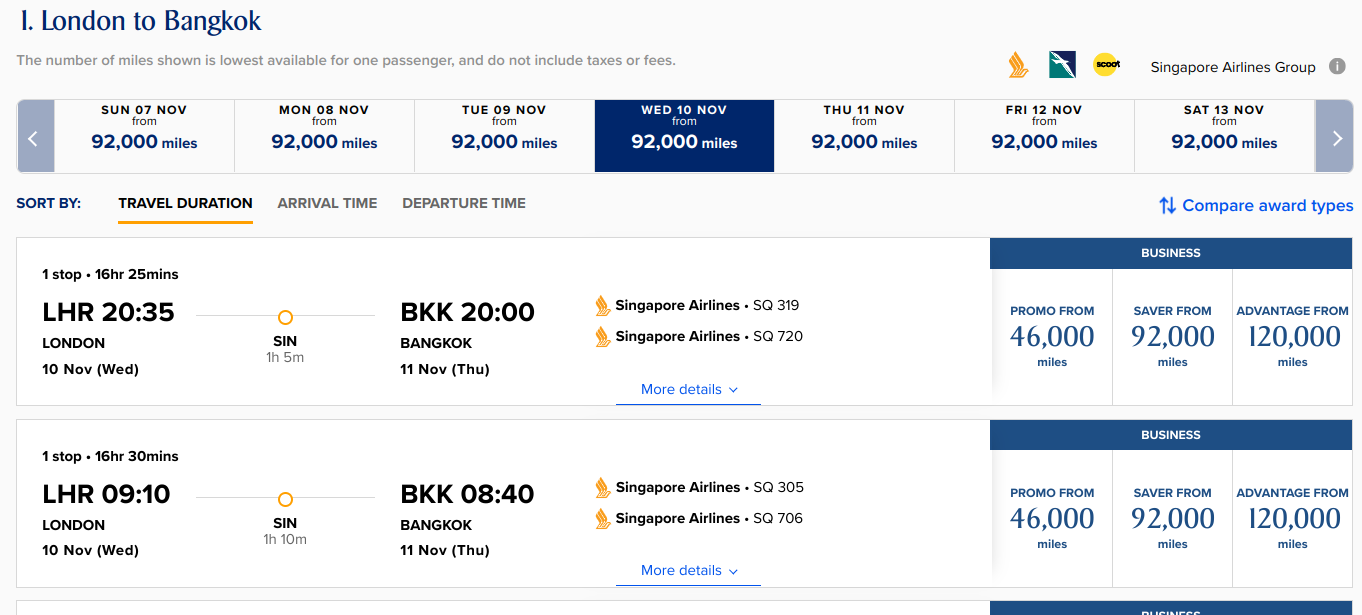Screen dimensions: 1362x615
Task: Click the SIN stopover circle in second flight
Action: [x=285, y=499]
